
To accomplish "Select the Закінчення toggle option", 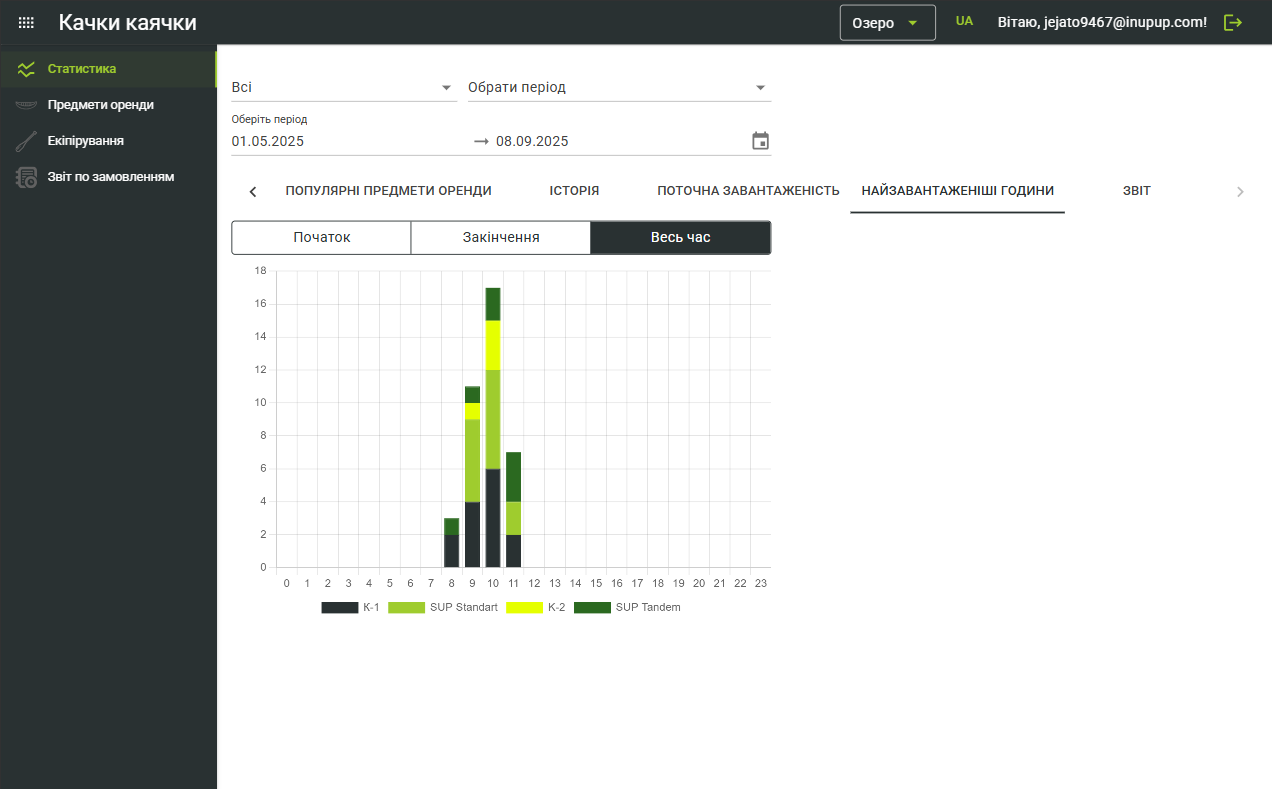I will (500, 238).
